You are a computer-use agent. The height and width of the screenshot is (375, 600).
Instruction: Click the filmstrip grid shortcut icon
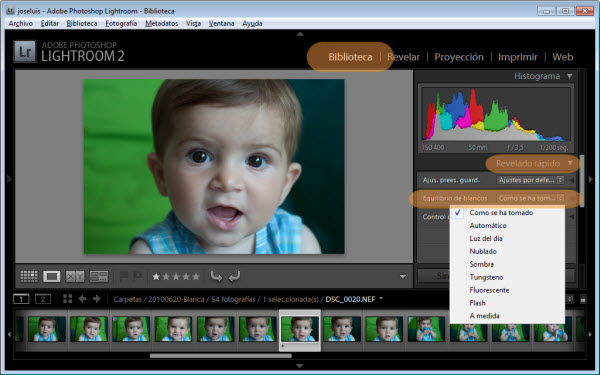click(x=67, y=299)
